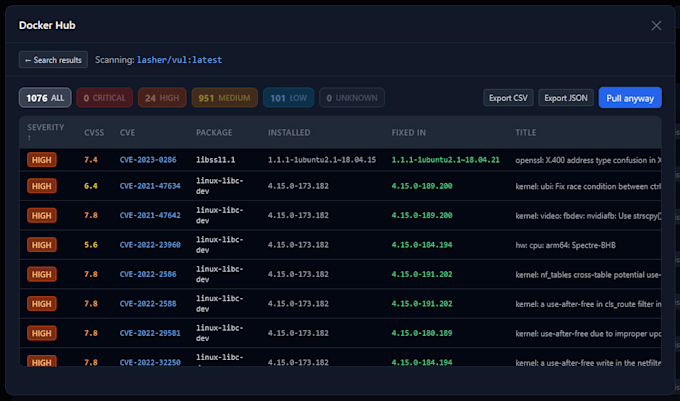The width and height of the screenshot is (680, 401).
Task: Open CVE-2023-0286 link
Action: click(148, 160)
